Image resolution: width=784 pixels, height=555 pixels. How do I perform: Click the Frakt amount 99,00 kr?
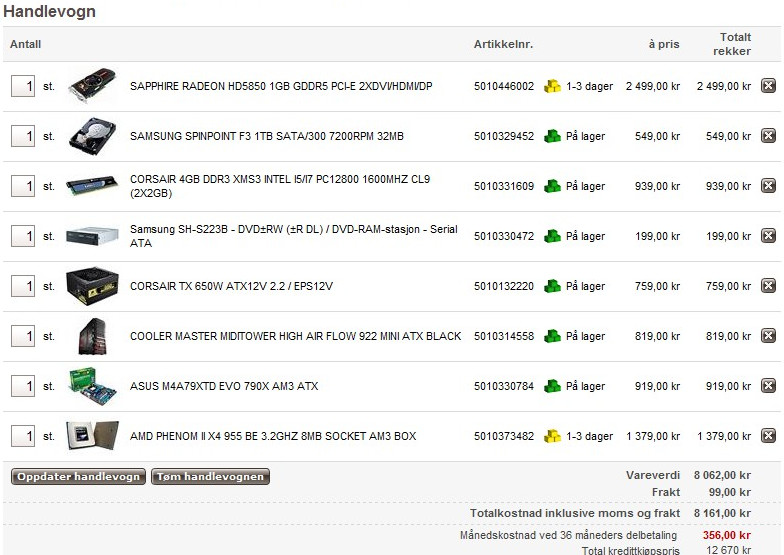point(730,492)
